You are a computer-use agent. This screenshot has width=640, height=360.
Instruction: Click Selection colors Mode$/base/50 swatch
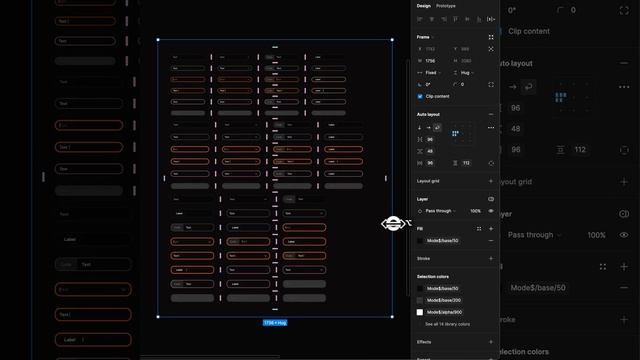tap(420, 289)
